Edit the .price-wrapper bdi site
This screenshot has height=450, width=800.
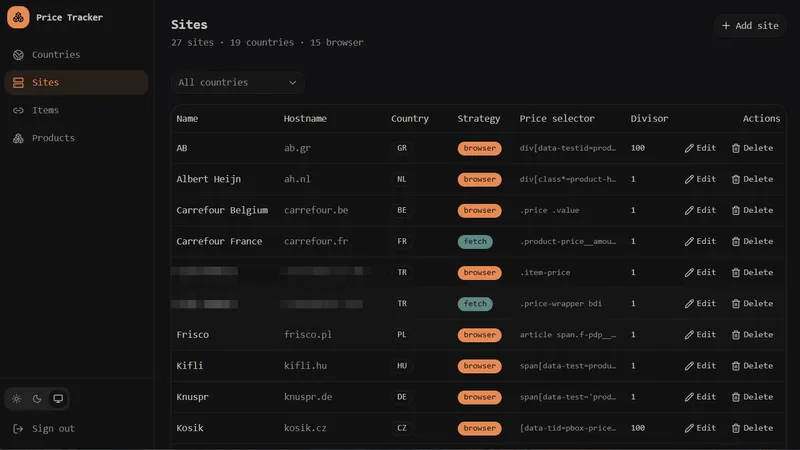click(x=700, y=304)
